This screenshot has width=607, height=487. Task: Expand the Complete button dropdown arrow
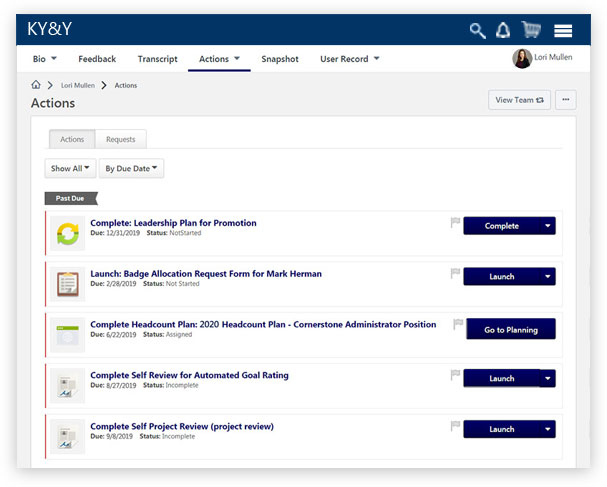(x=547, y=226)
